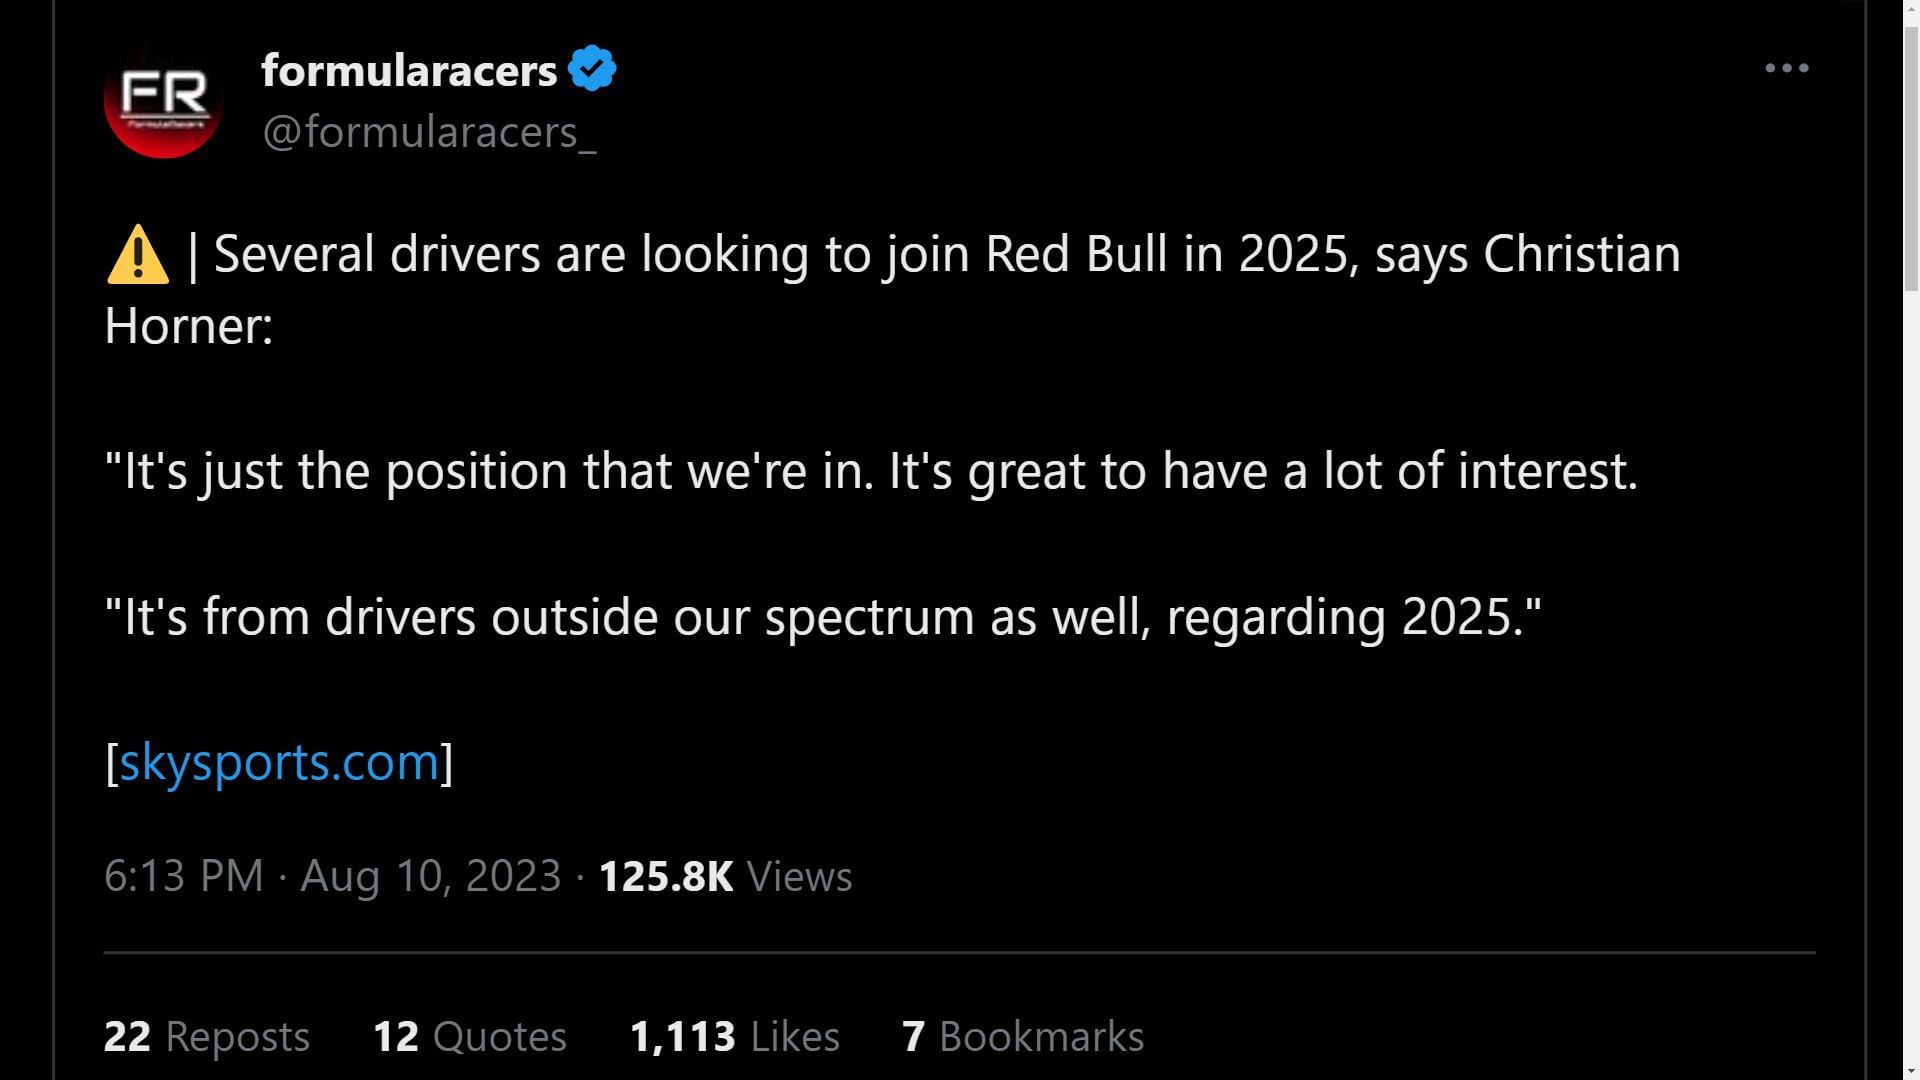Open the tweet's three-dot more options menu

(x=1786, y=68)
